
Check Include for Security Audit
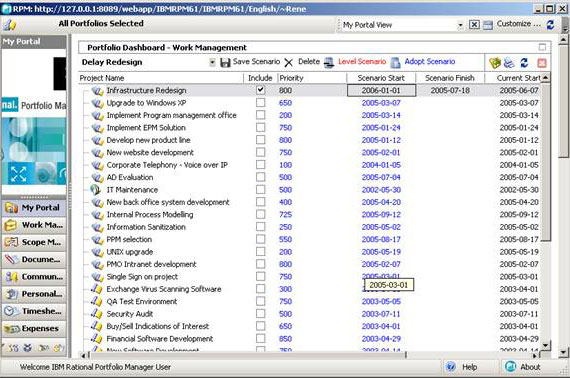[x=260, y=313]
